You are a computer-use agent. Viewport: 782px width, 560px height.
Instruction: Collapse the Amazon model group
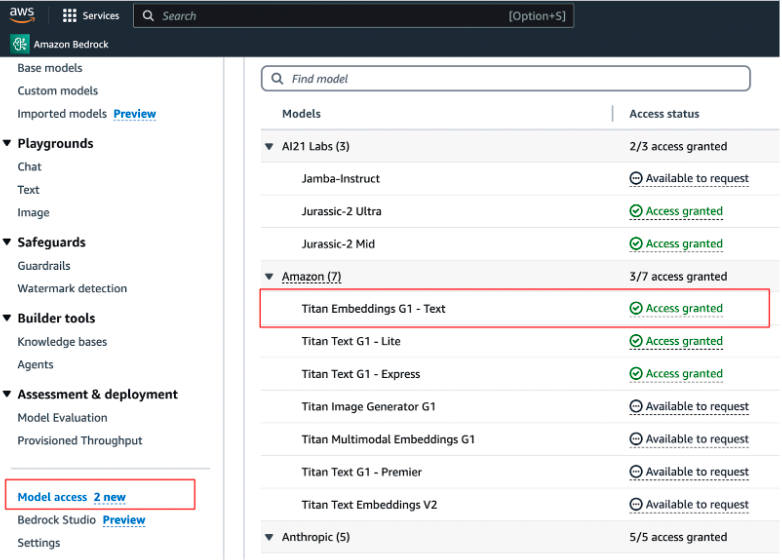pos(268,277)
